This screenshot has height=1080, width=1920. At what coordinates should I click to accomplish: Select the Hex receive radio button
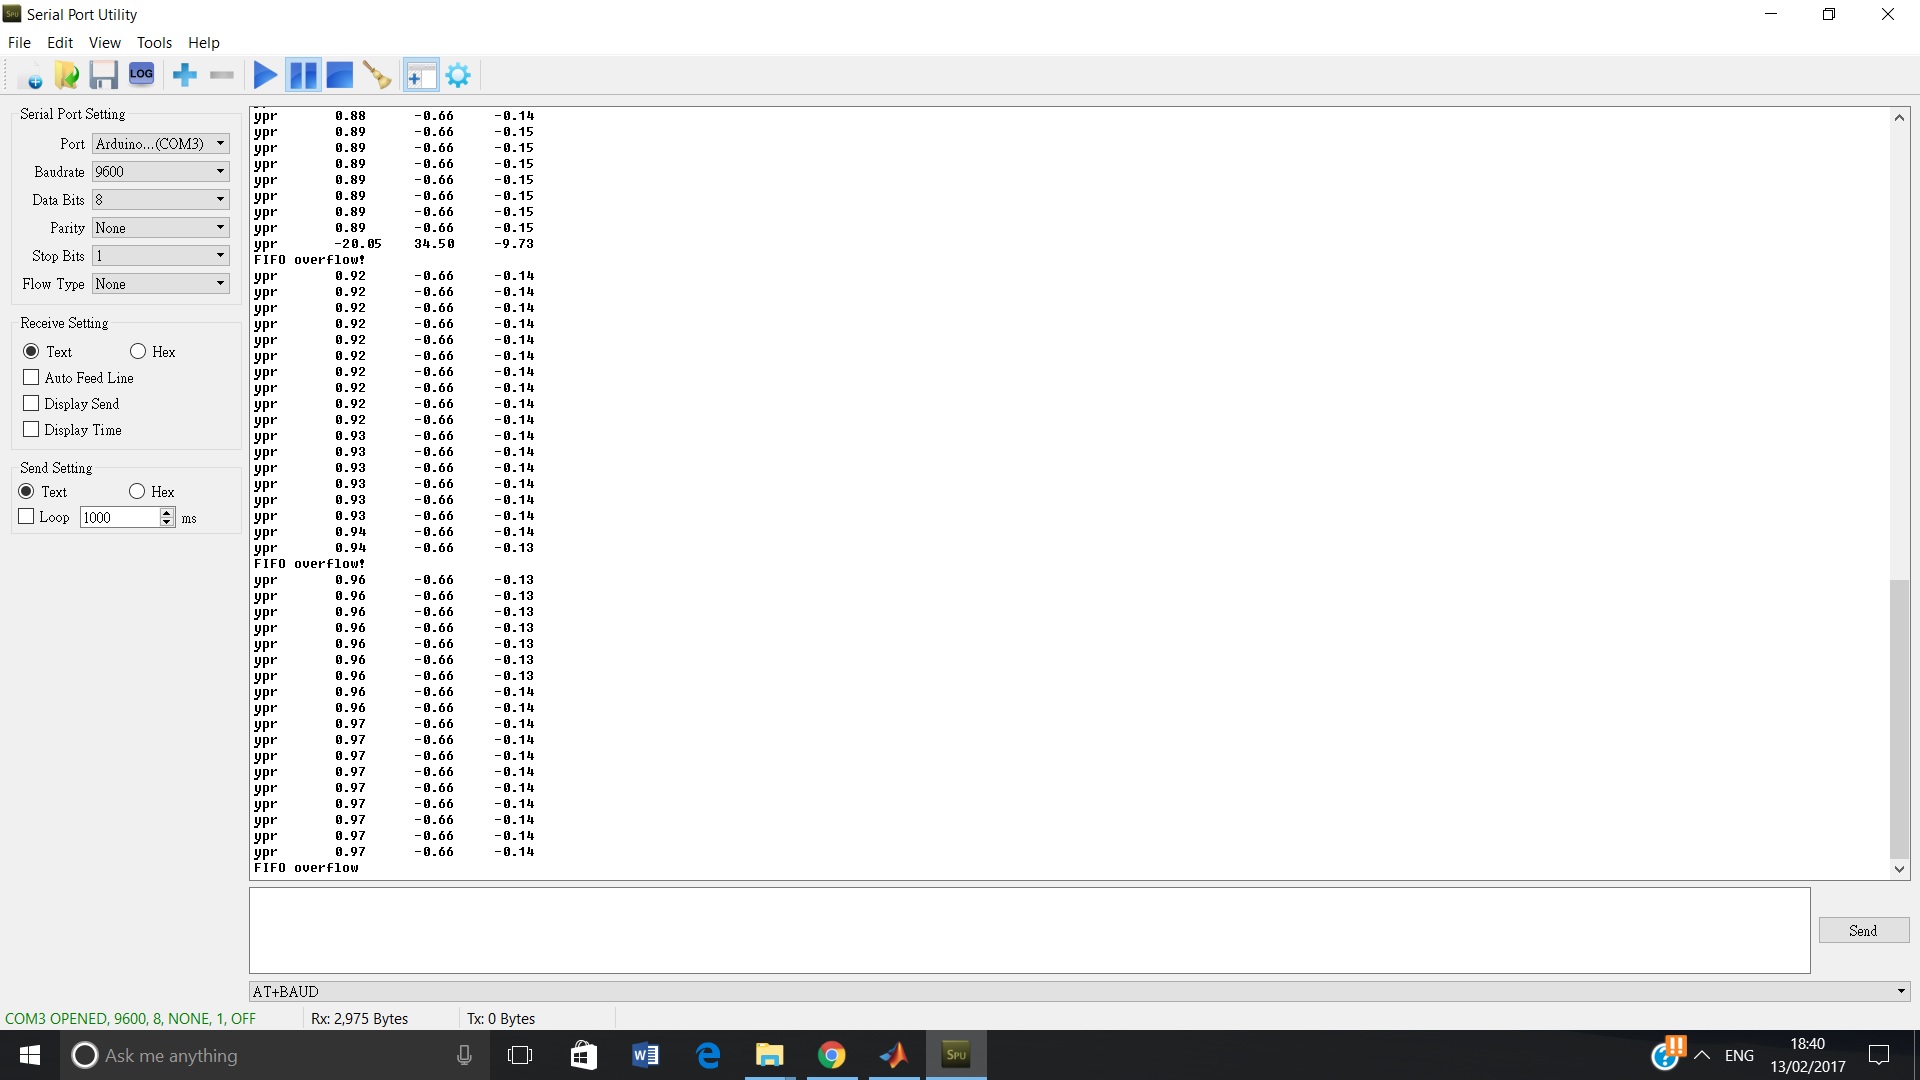point(138,352)
